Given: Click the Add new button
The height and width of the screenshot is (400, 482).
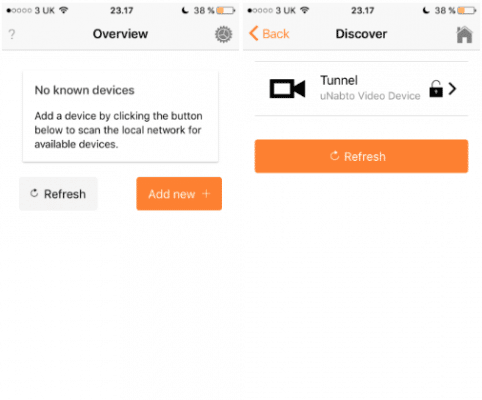Looking at the screenshot, I should tap(179, 194).
